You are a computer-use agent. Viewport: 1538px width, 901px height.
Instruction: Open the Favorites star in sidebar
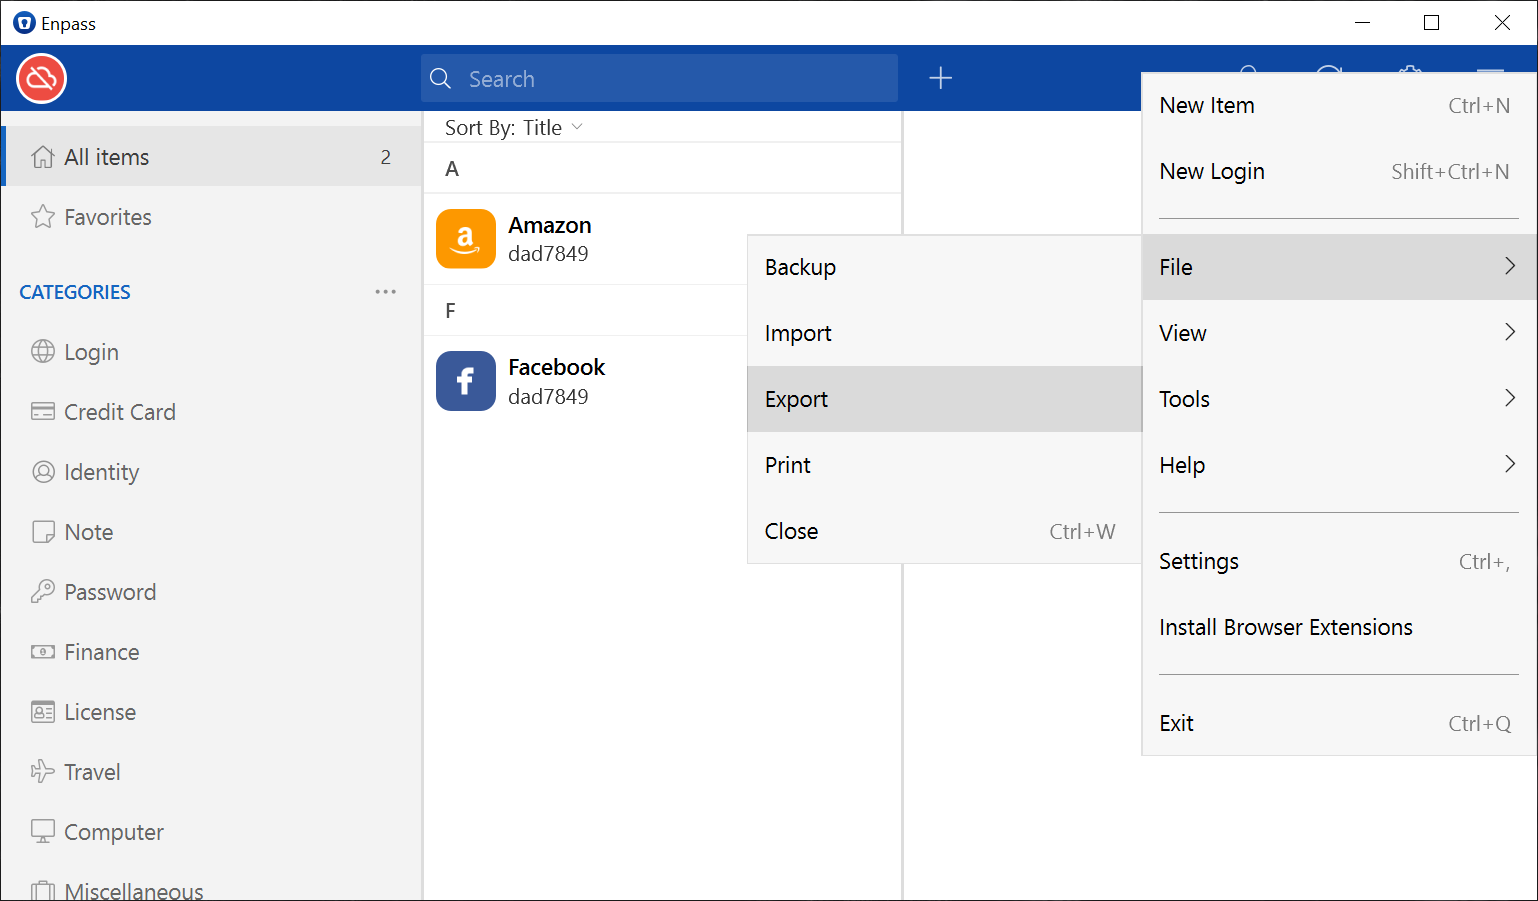tap(43, 217)
